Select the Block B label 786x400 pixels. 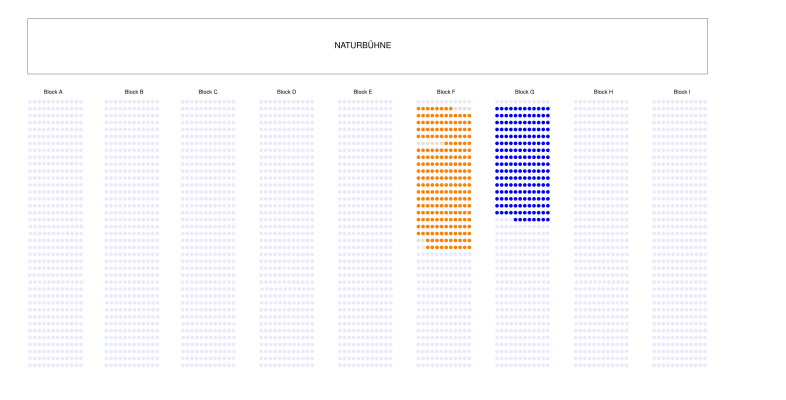coord(134,92)
